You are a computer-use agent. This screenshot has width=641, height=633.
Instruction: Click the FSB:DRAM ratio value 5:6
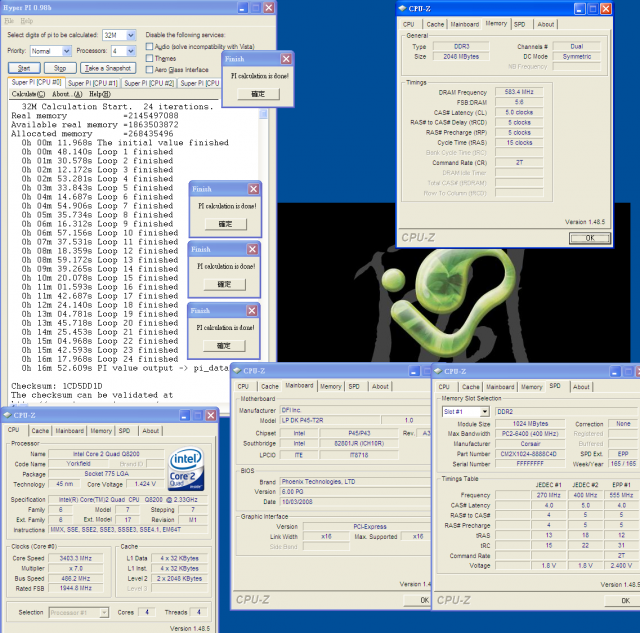point(519,102)
